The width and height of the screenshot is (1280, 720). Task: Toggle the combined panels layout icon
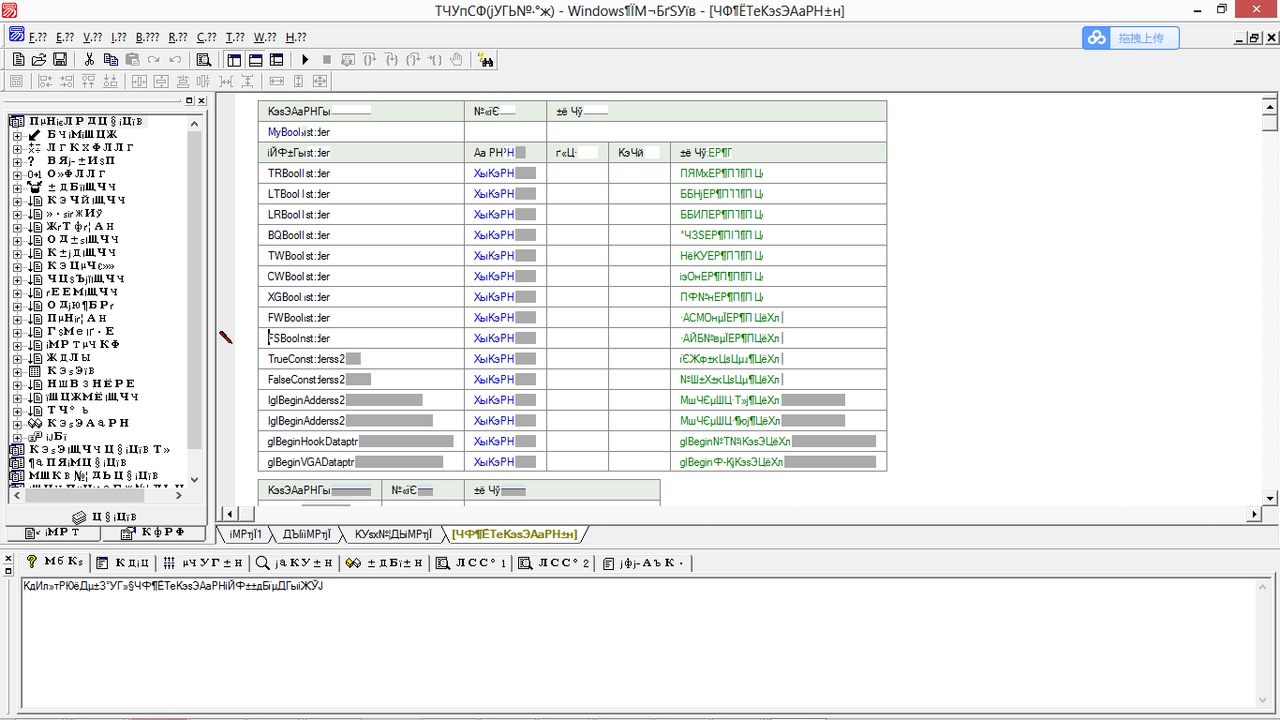[x=277, y=60]
